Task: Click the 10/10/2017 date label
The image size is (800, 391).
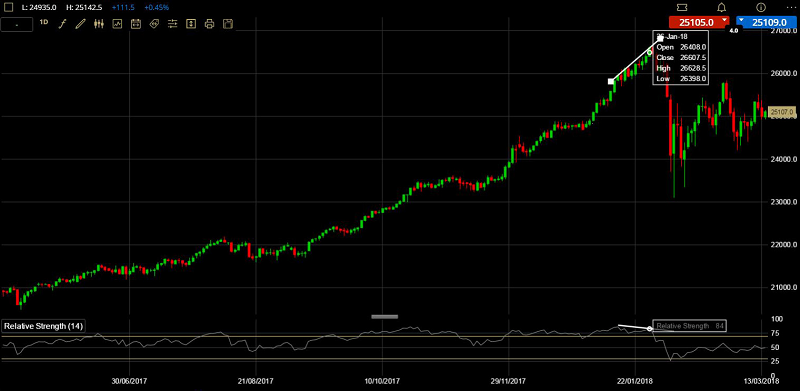Action: tap(382, 381)
